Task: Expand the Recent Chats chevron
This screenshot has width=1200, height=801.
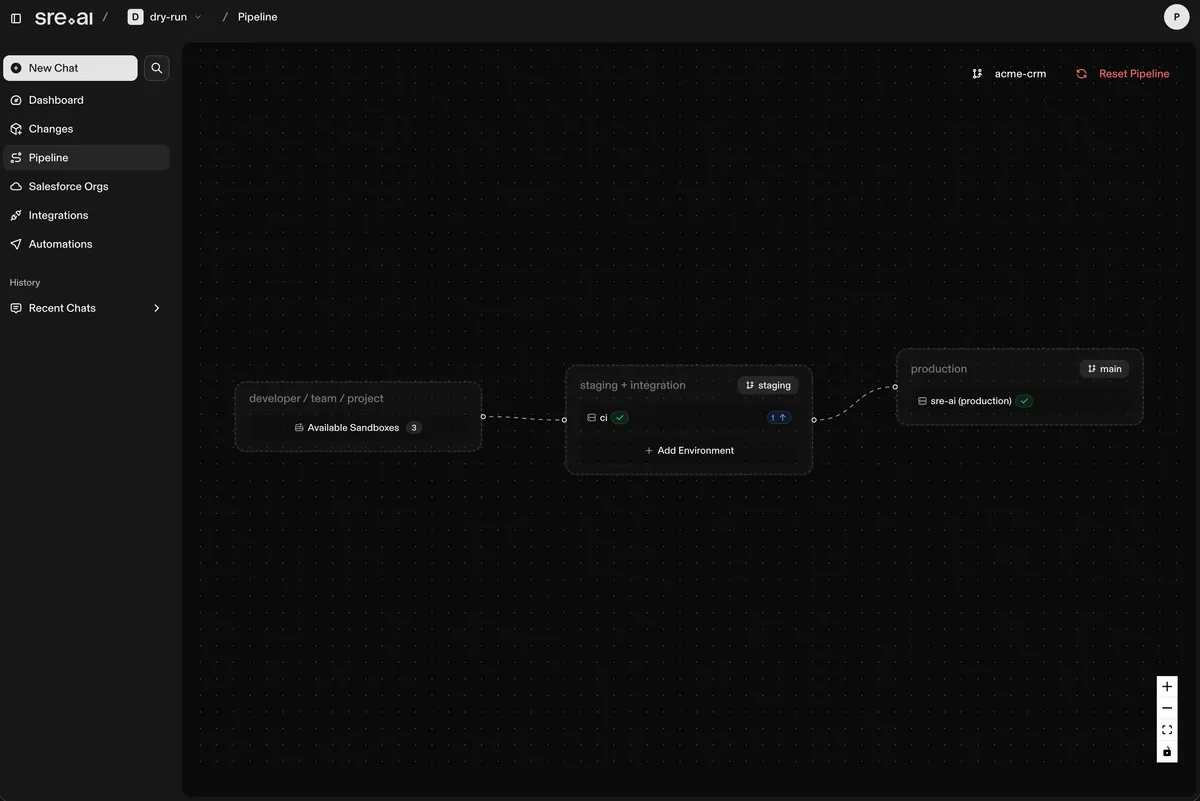Action: [156, 308]
